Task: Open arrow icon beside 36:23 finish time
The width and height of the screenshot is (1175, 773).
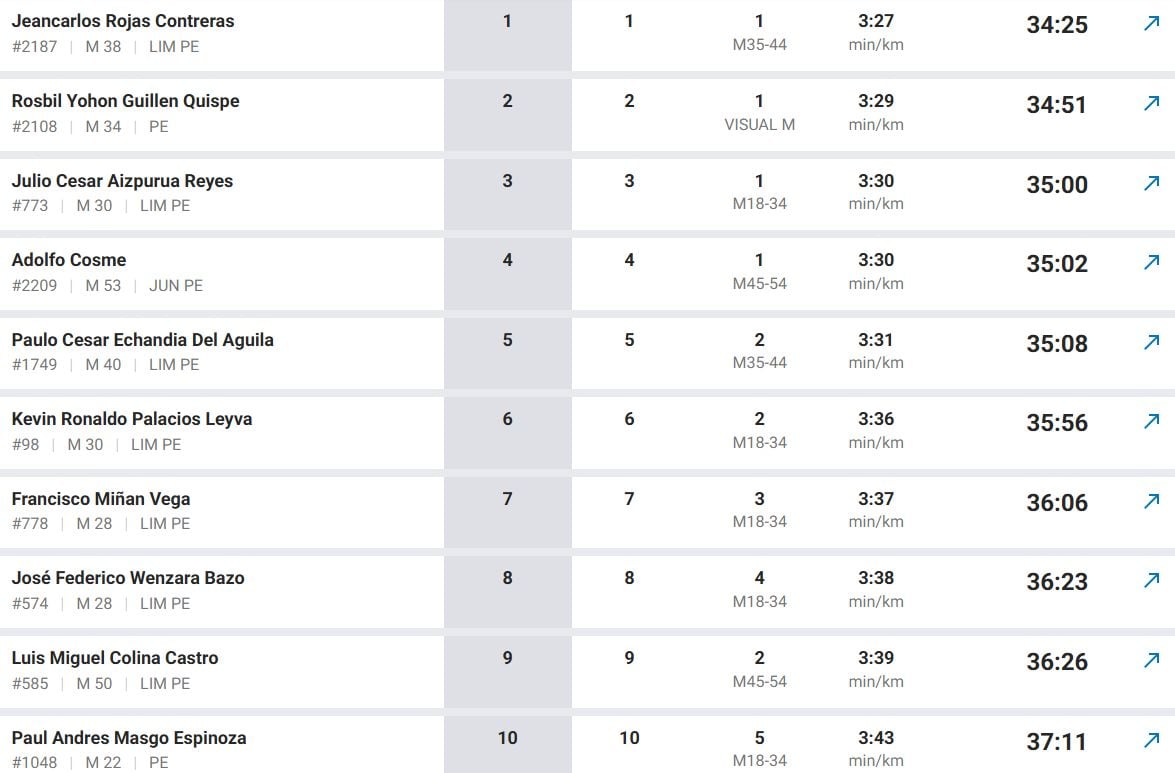Action: coord(1152,580)
